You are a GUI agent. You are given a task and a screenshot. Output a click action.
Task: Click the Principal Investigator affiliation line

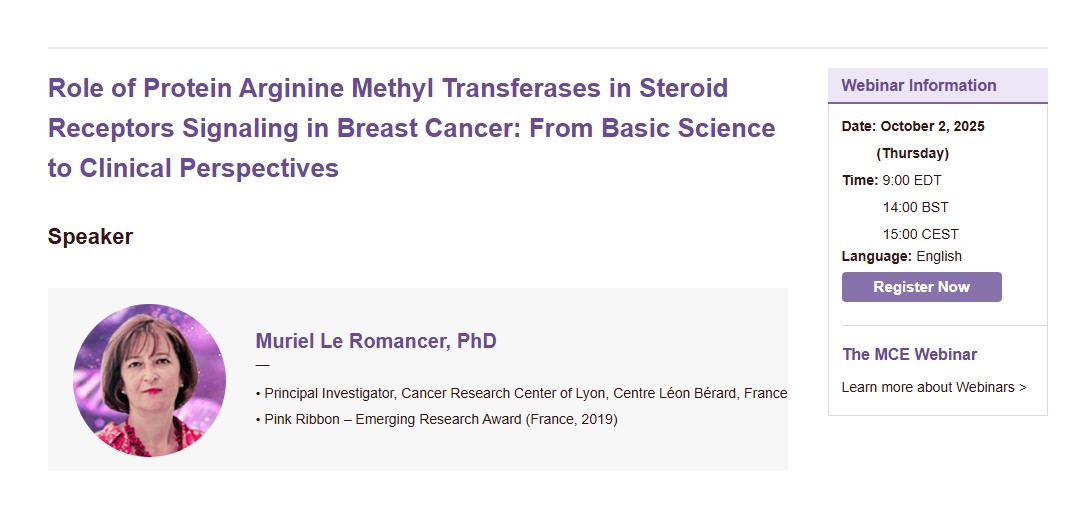pyautogui.click(x=521, y=393)
